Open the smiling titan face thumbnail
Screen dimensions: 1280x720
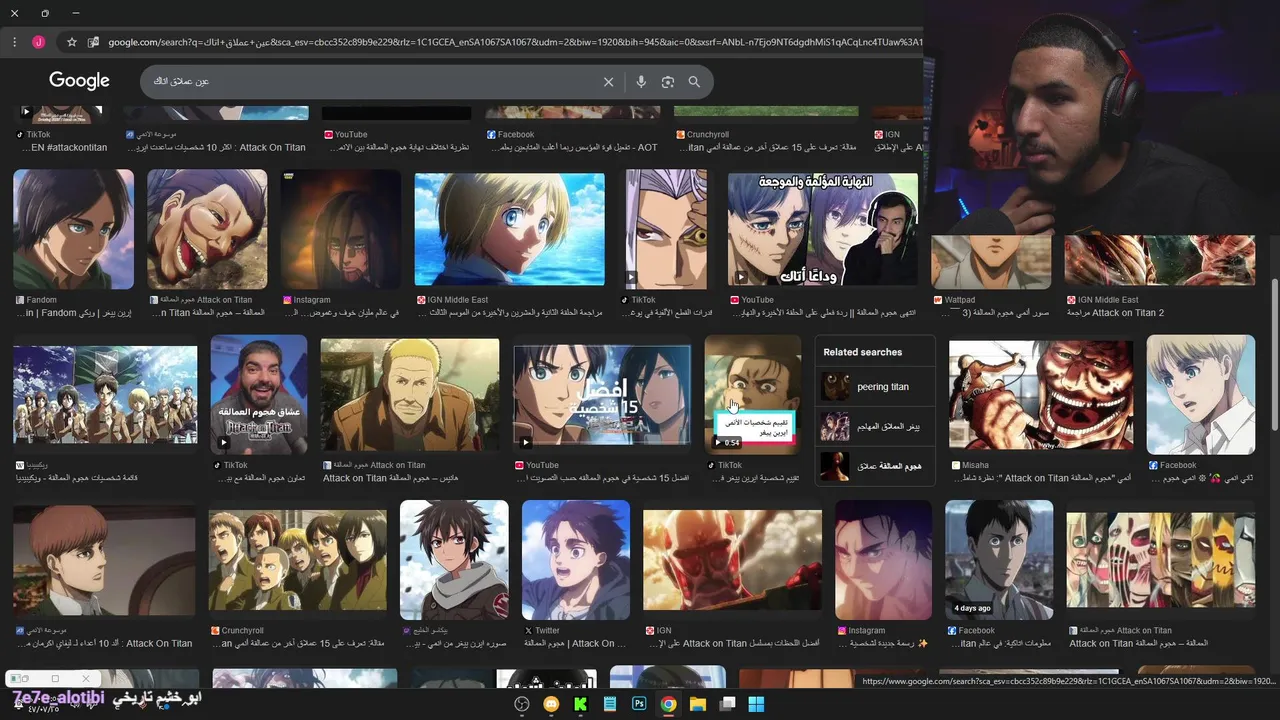click(x=207, y=229)
